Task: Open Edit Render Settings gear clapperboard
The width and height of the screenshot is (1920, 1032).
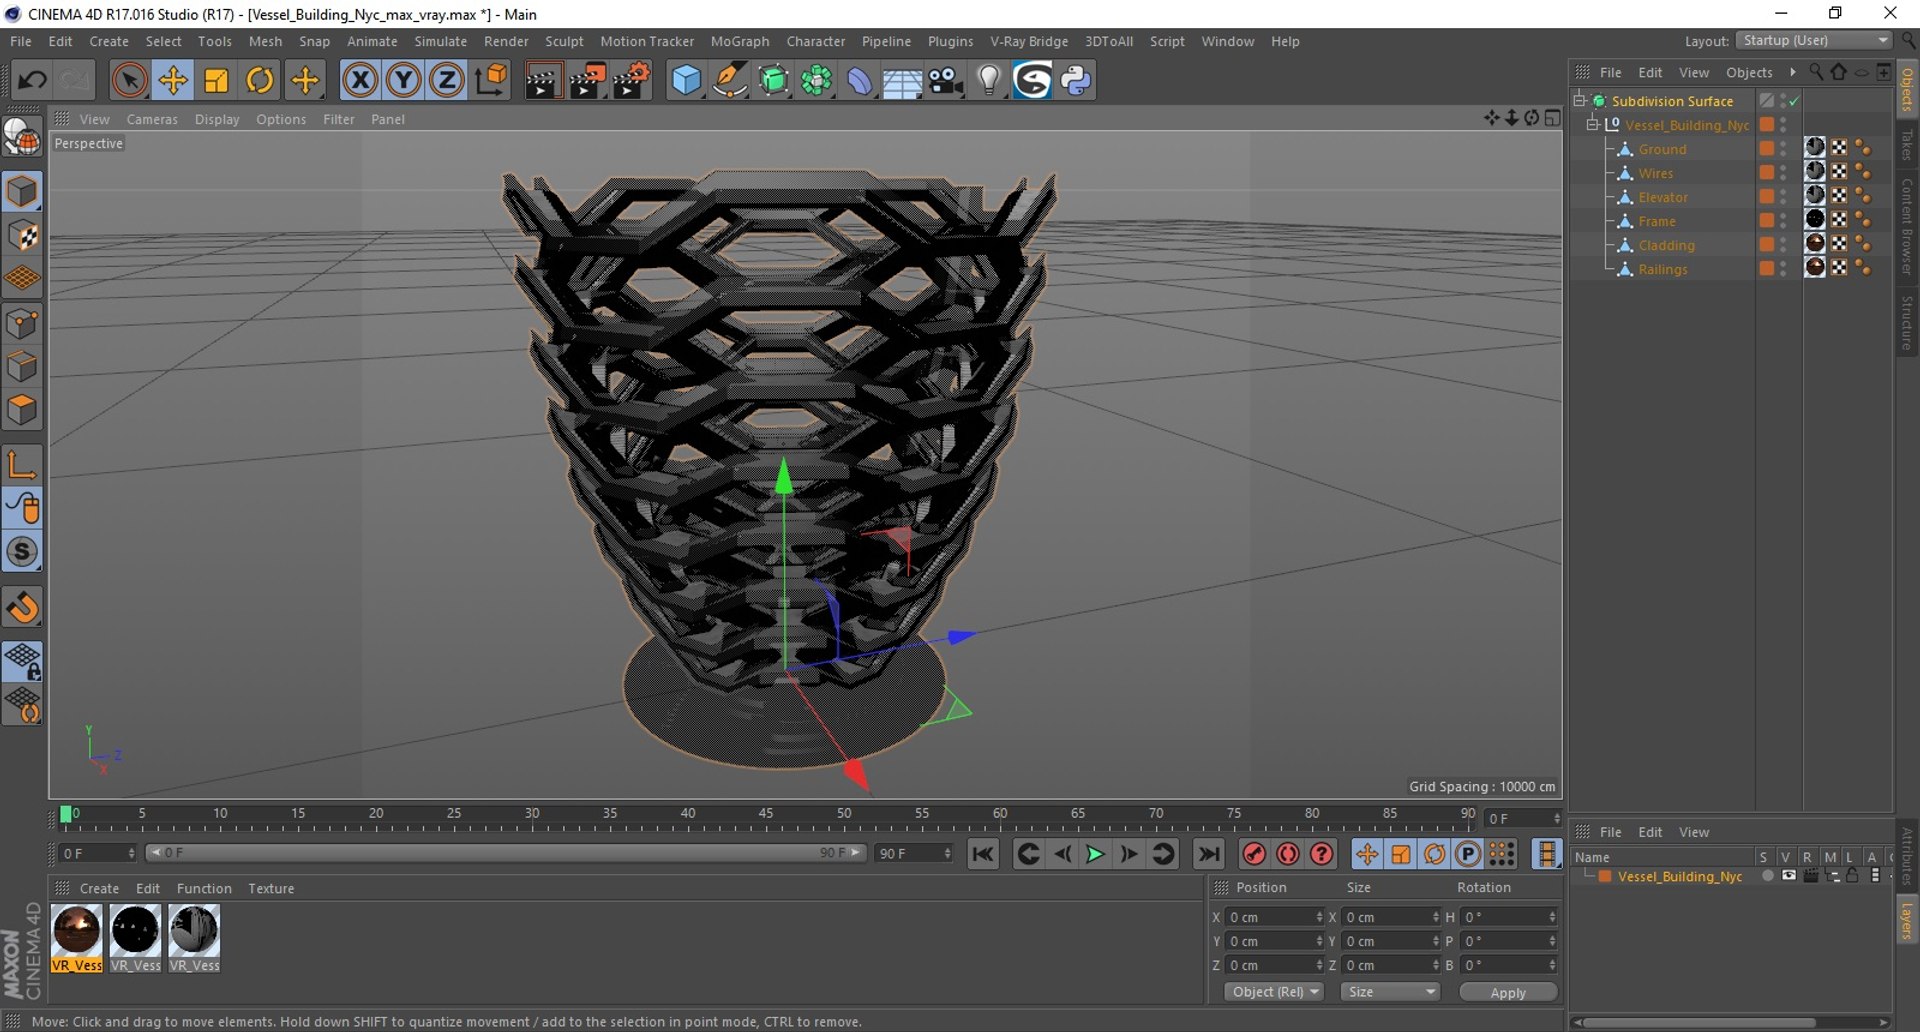Action: click(631, 80)
